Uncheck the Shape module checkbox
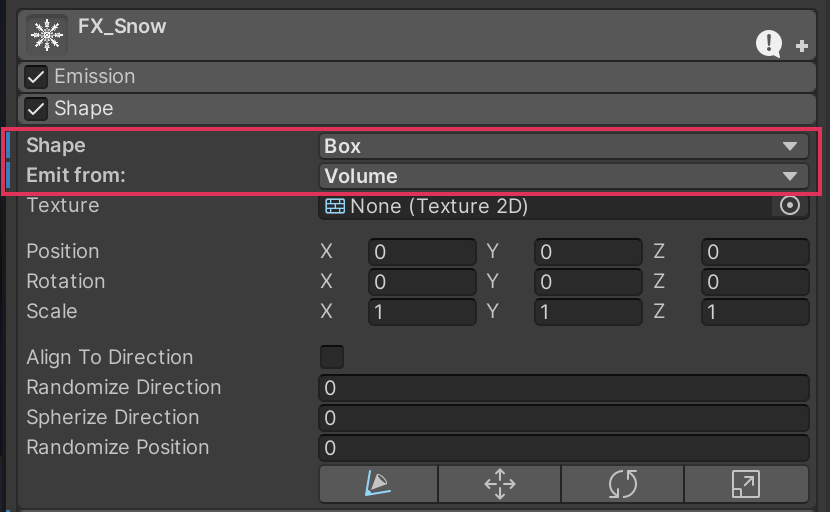Image resolution: width=830 pixels, height=512 pixels. 36,108
